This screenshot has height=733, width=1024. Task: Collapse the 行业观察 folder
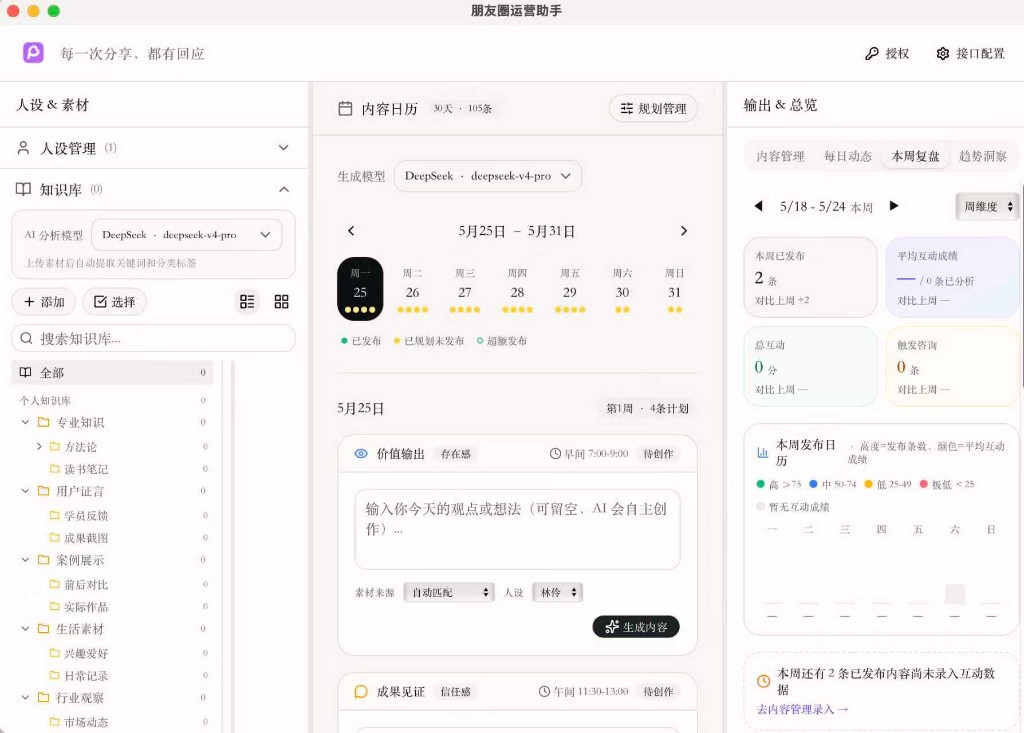pos(25,698)
